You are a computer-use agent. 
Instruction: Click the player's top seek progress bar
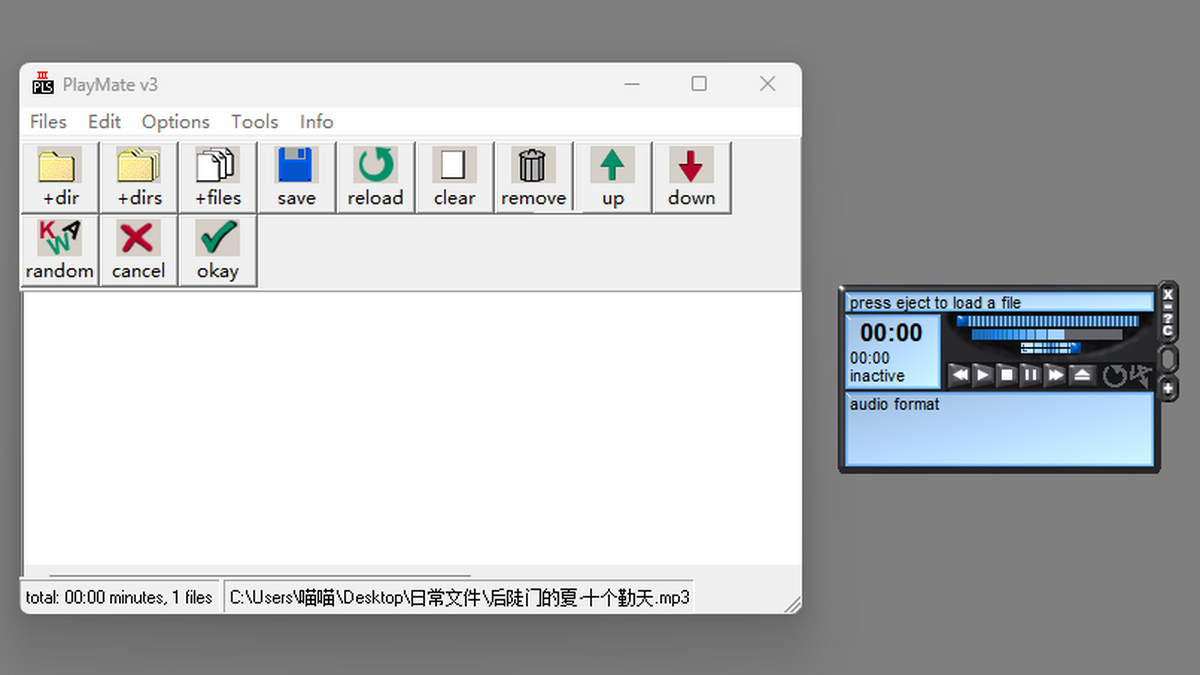pos(1047,321)
